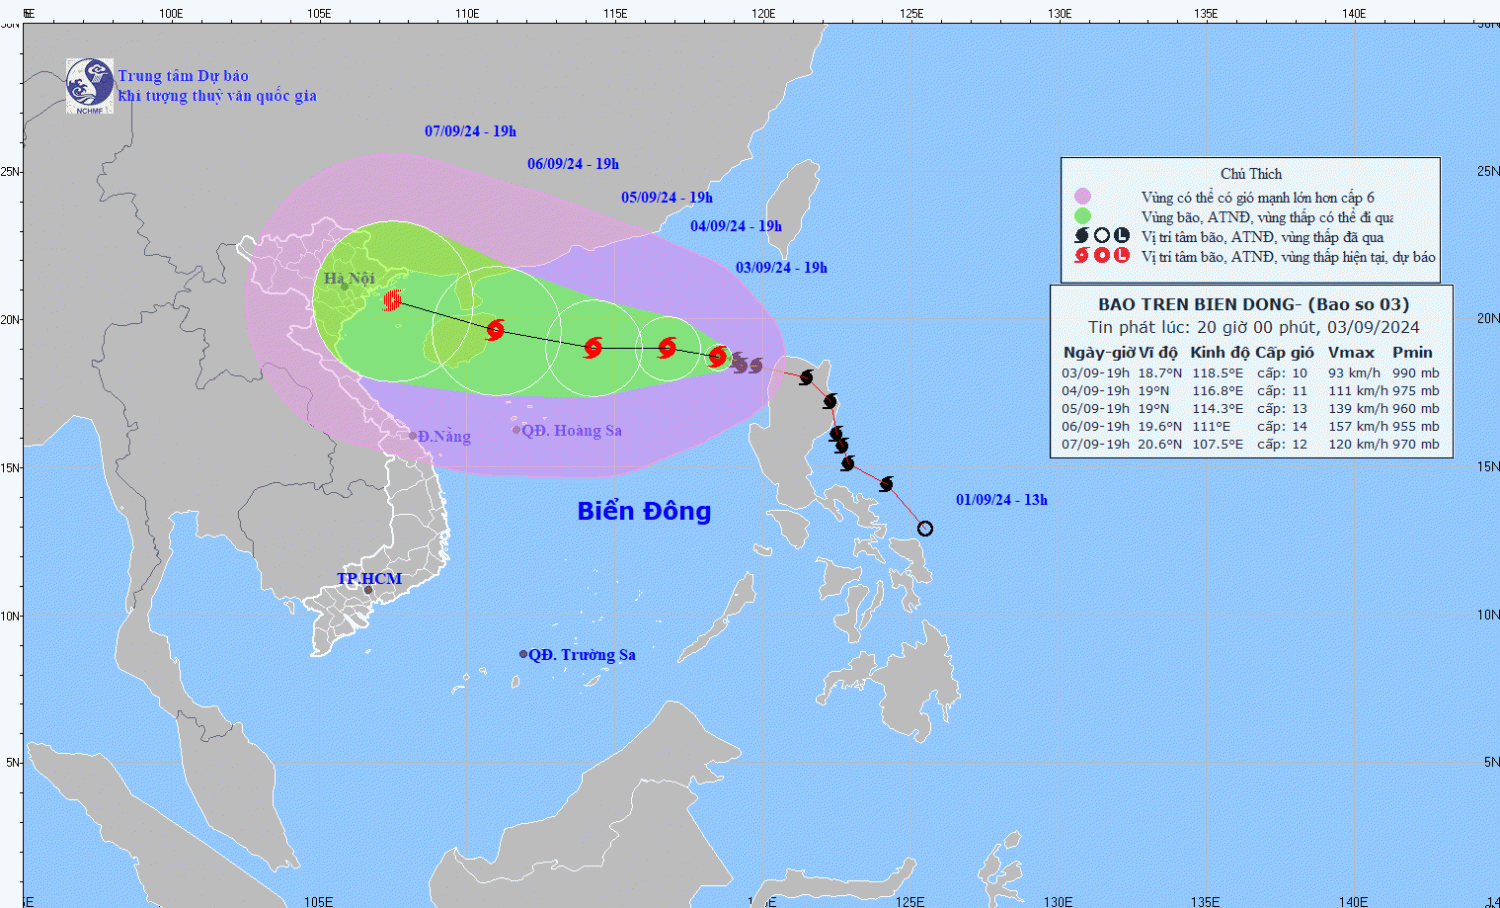Select the 07/09/24 - 19h forecast time label

(470, 131)
